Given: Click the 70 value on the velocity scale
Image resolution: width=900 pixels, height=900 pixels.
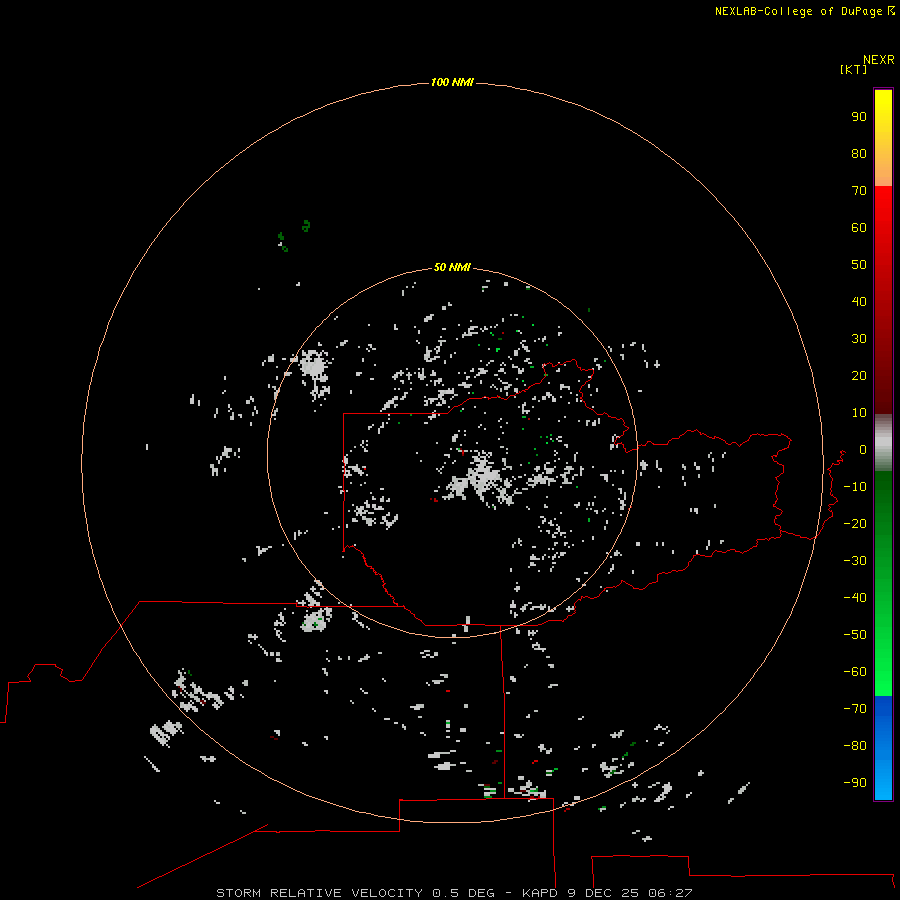Looking at the screenshot, I should click(x=859, y=191).
